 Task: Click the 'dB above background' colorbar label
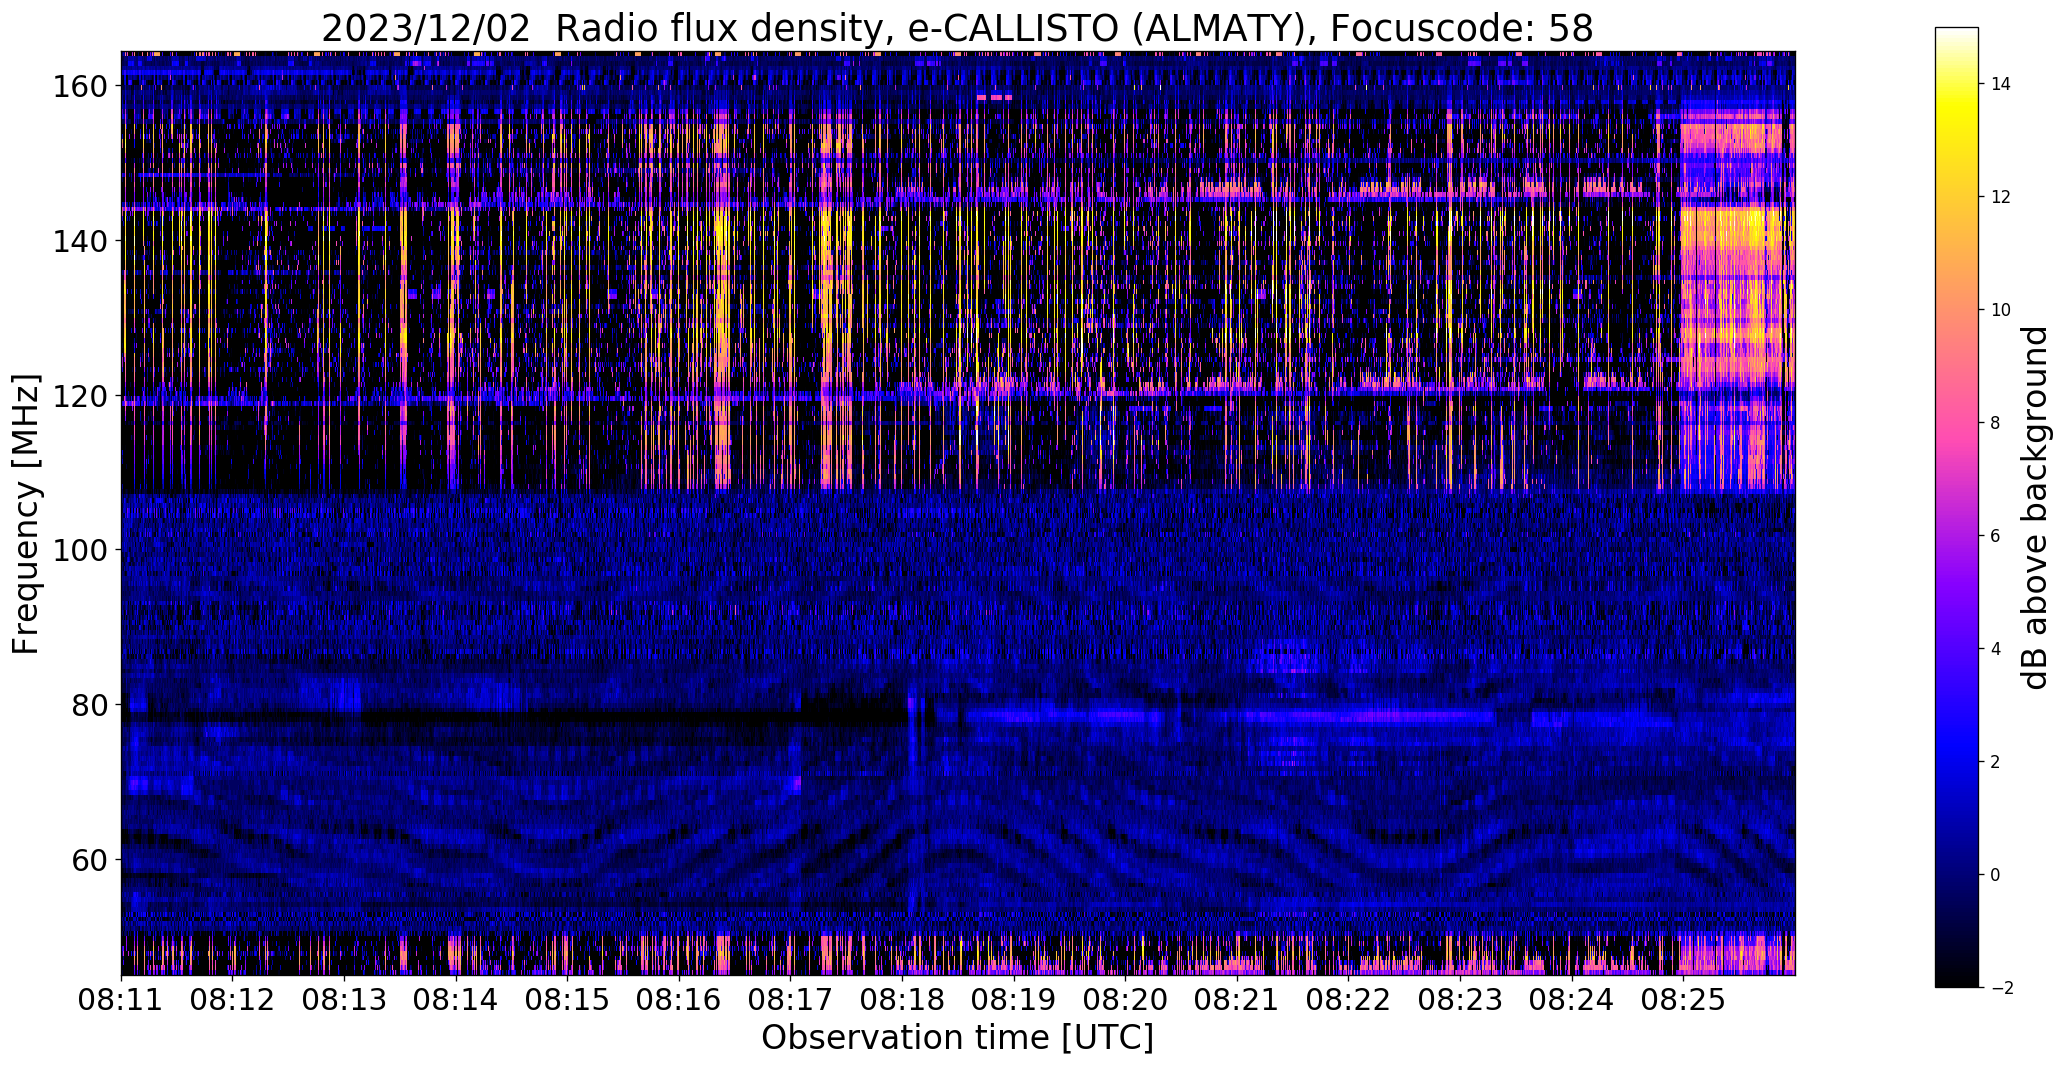click(2035, 508)
